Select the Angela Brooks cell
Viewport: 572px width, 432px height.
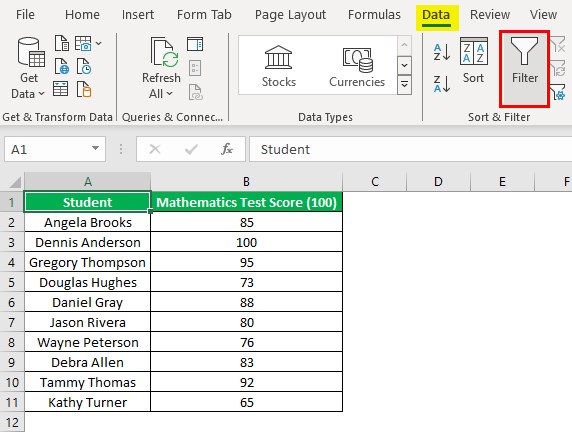88,222
